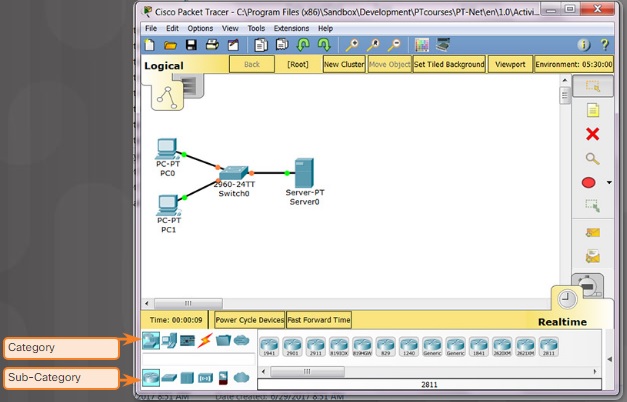The width and height of the screenshot is (627, 402).
Task: Open the Logical workspace tab
Action: point(164,66)
